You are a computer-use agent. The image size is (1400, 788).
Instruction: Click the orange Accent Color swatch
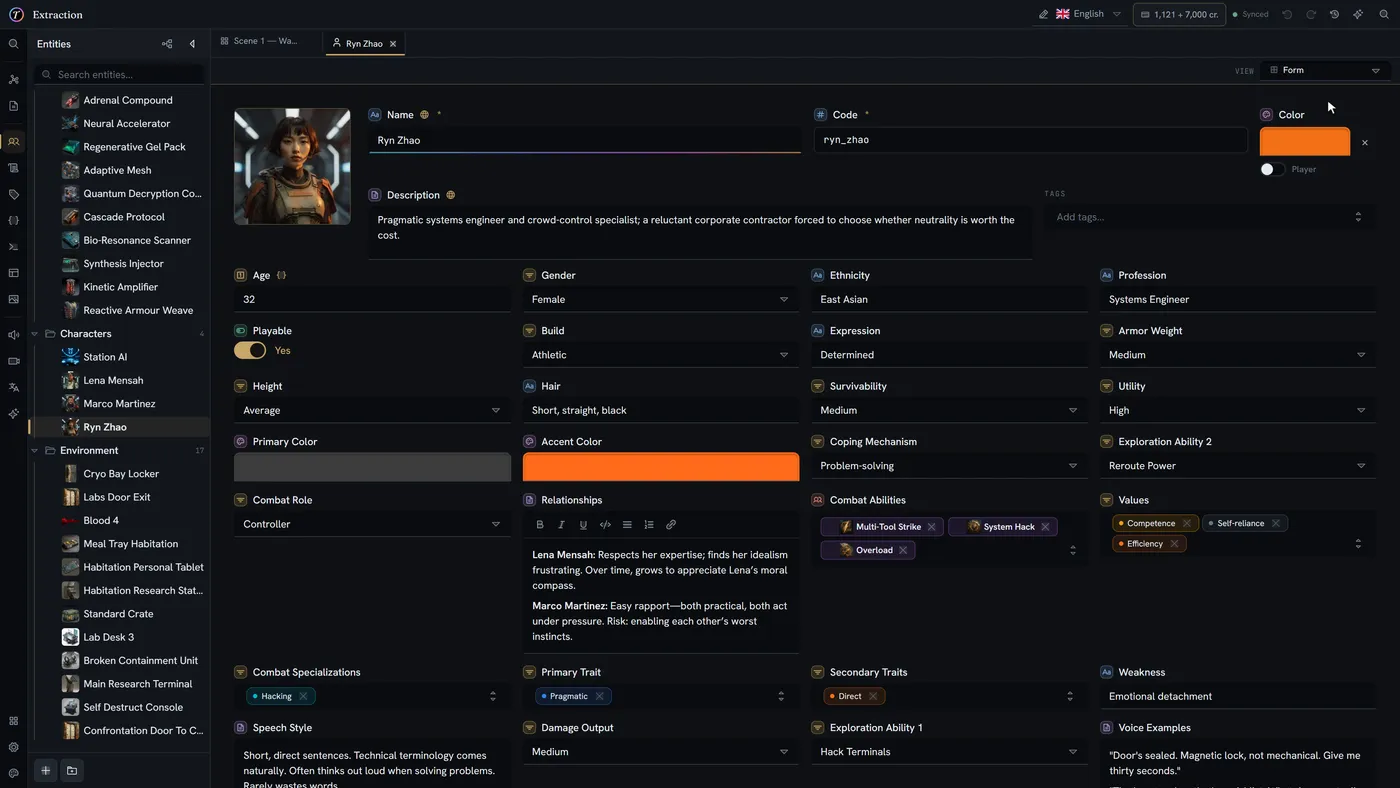tap(661, 467)
